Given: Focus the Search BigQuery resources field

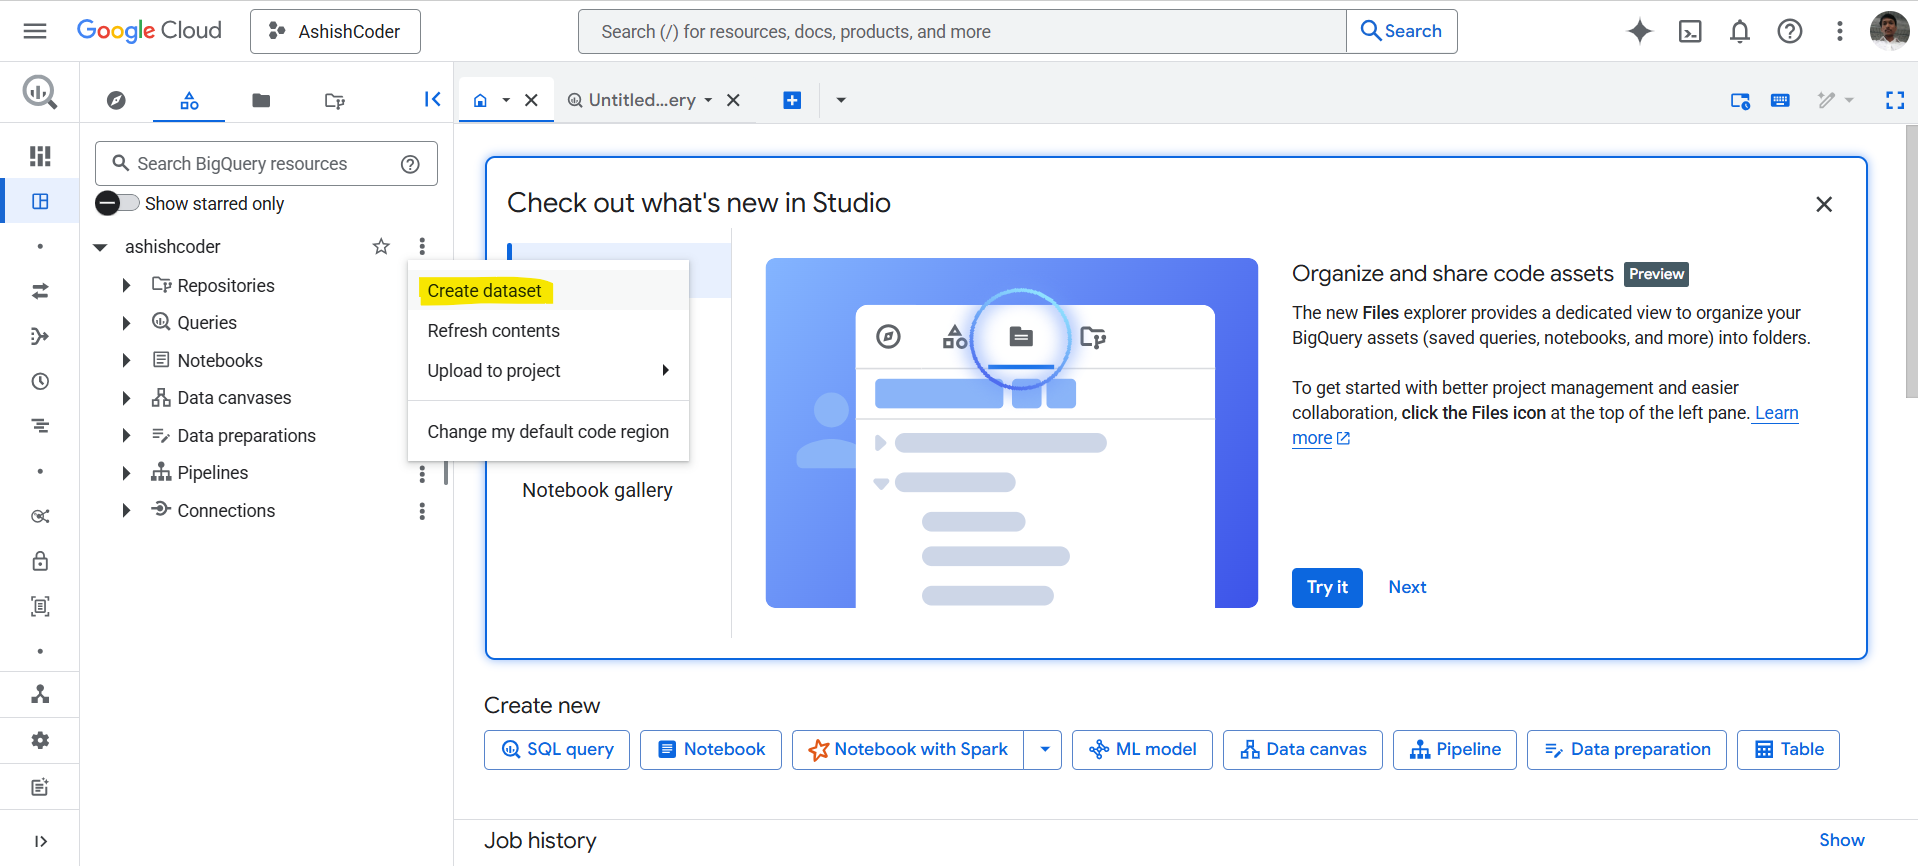Looking at the screenshot, I should point(266,164).
